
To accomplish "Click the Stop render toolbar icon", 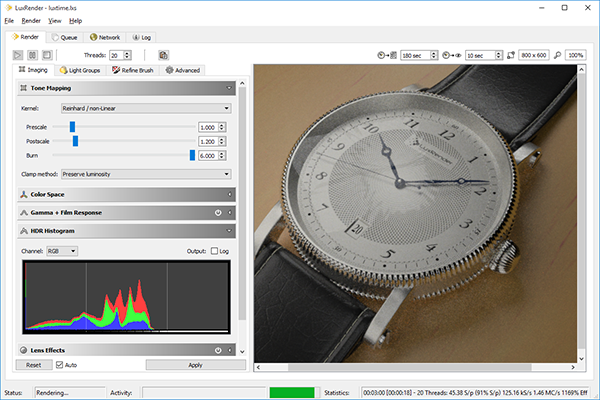I will coord(48,55).
